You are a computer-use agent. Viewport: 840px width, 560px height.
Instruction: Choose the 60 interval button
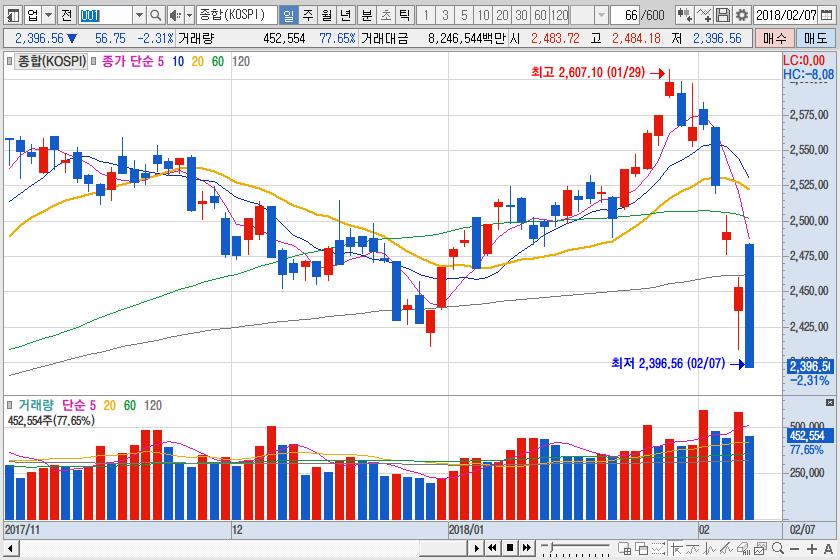541,15
